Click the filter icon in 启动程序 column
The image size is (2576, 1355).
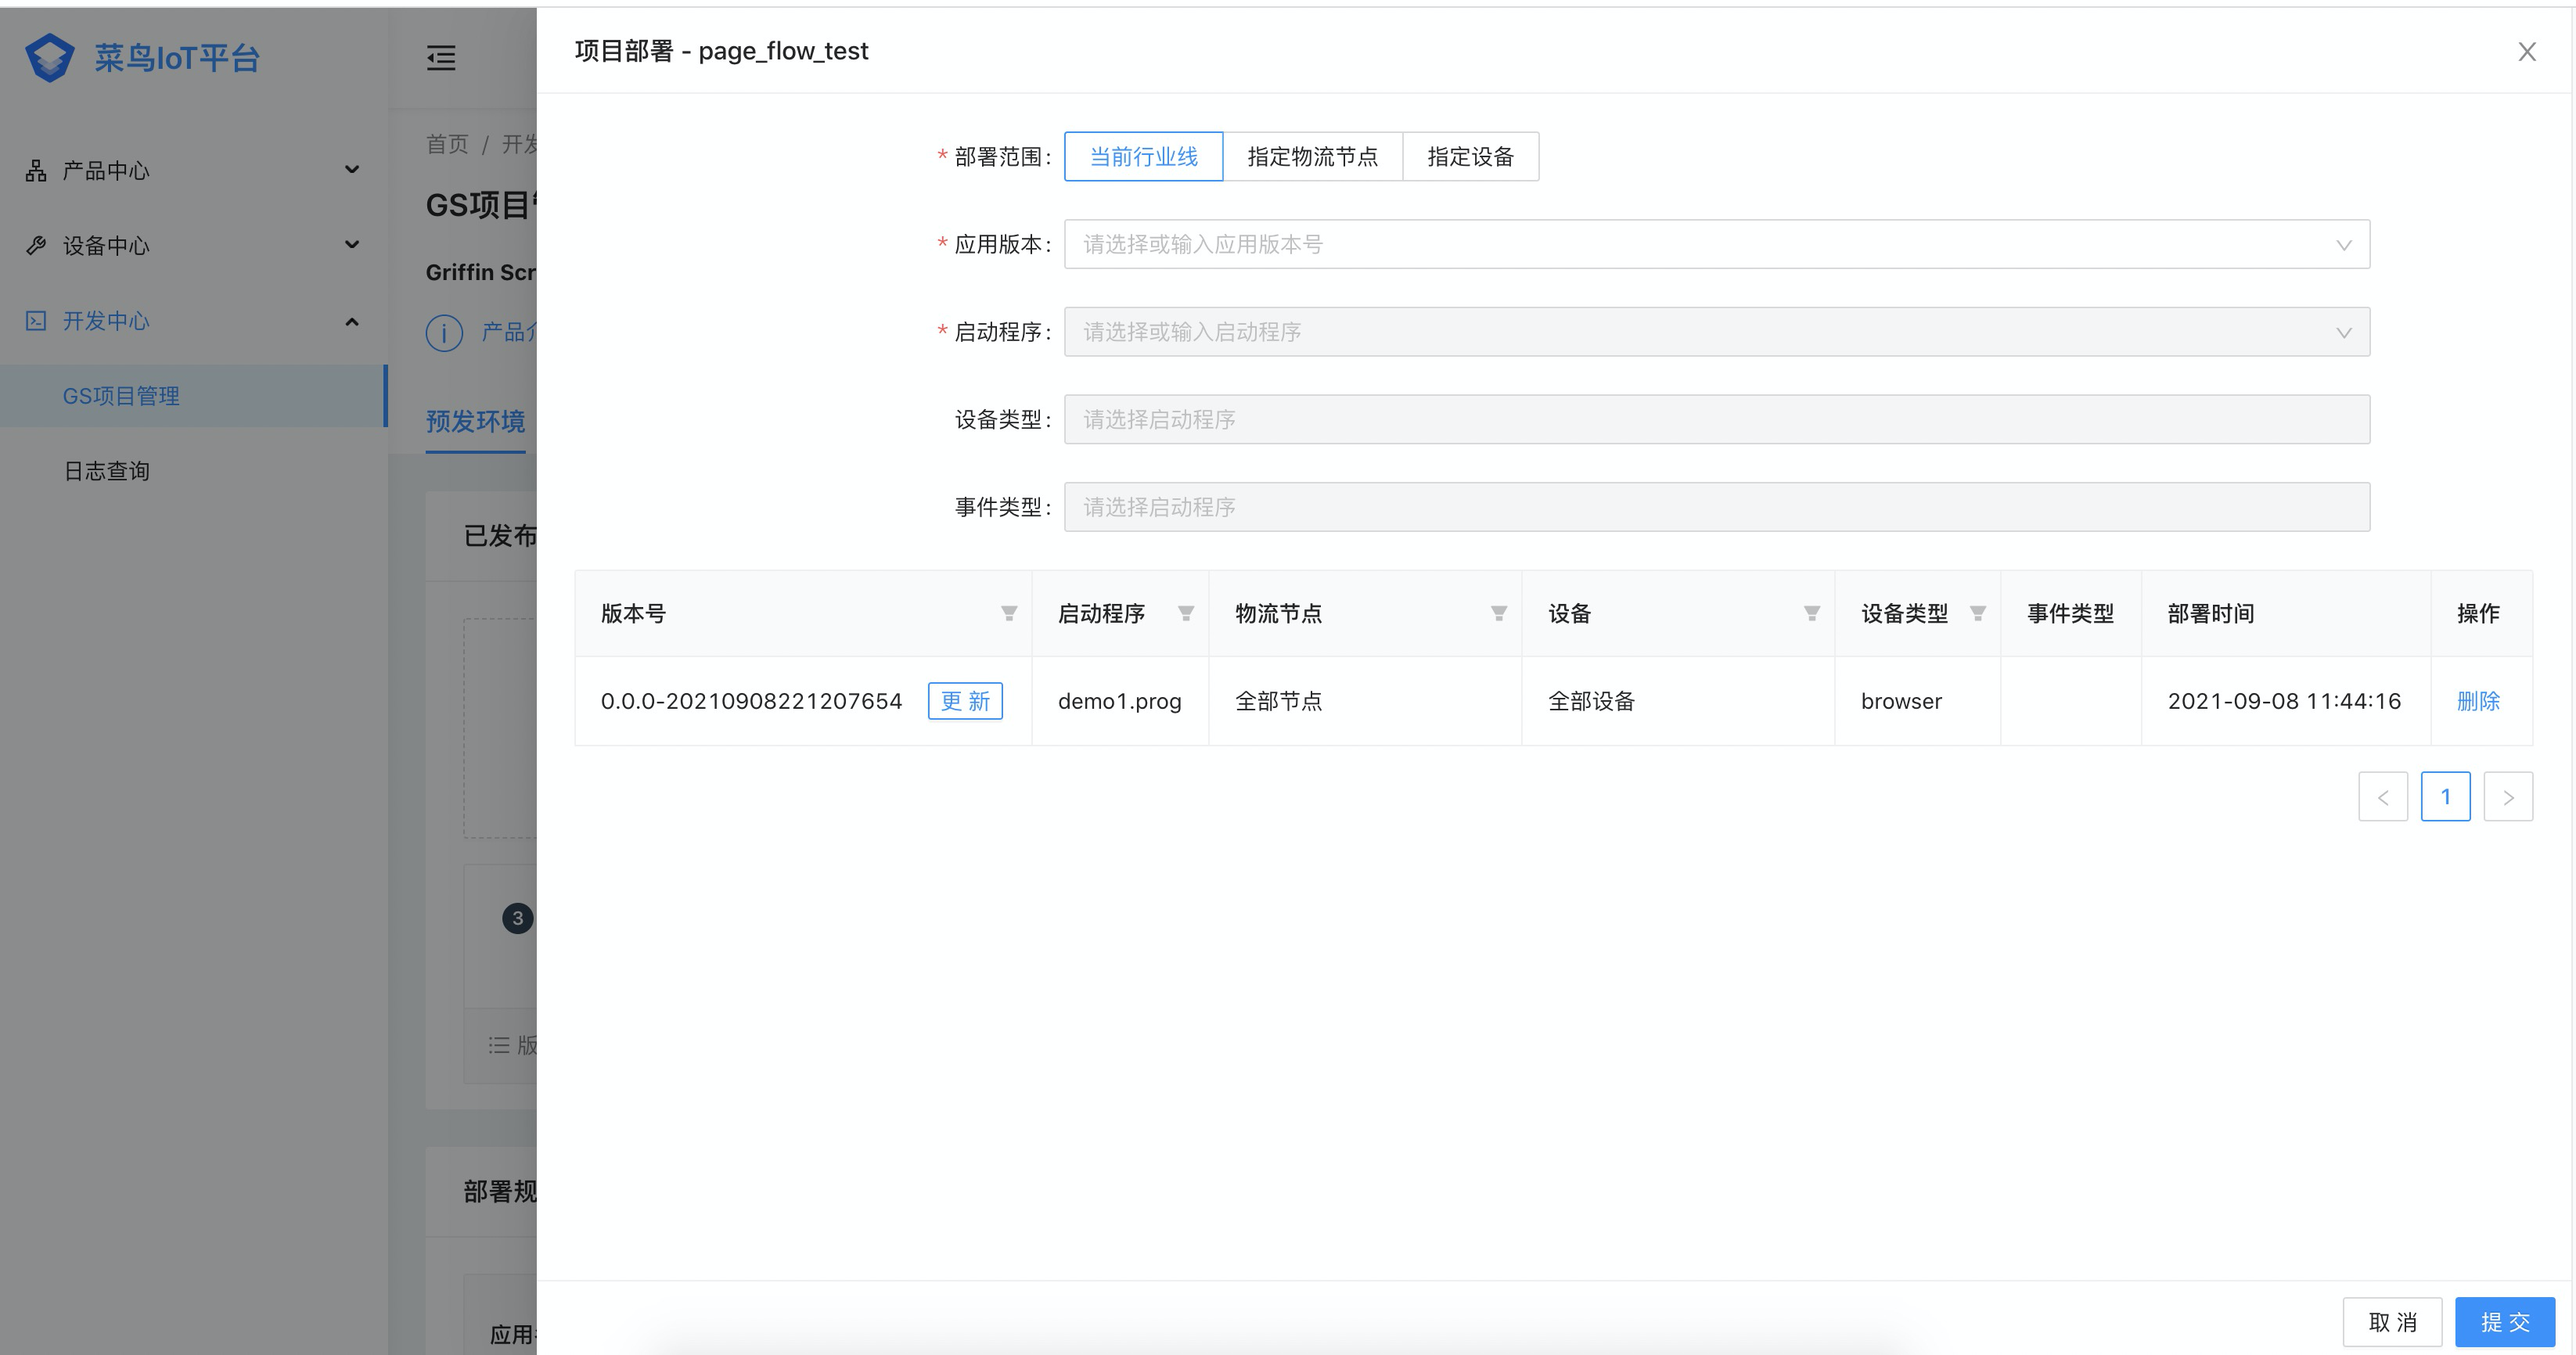(x=1186, y=613)
